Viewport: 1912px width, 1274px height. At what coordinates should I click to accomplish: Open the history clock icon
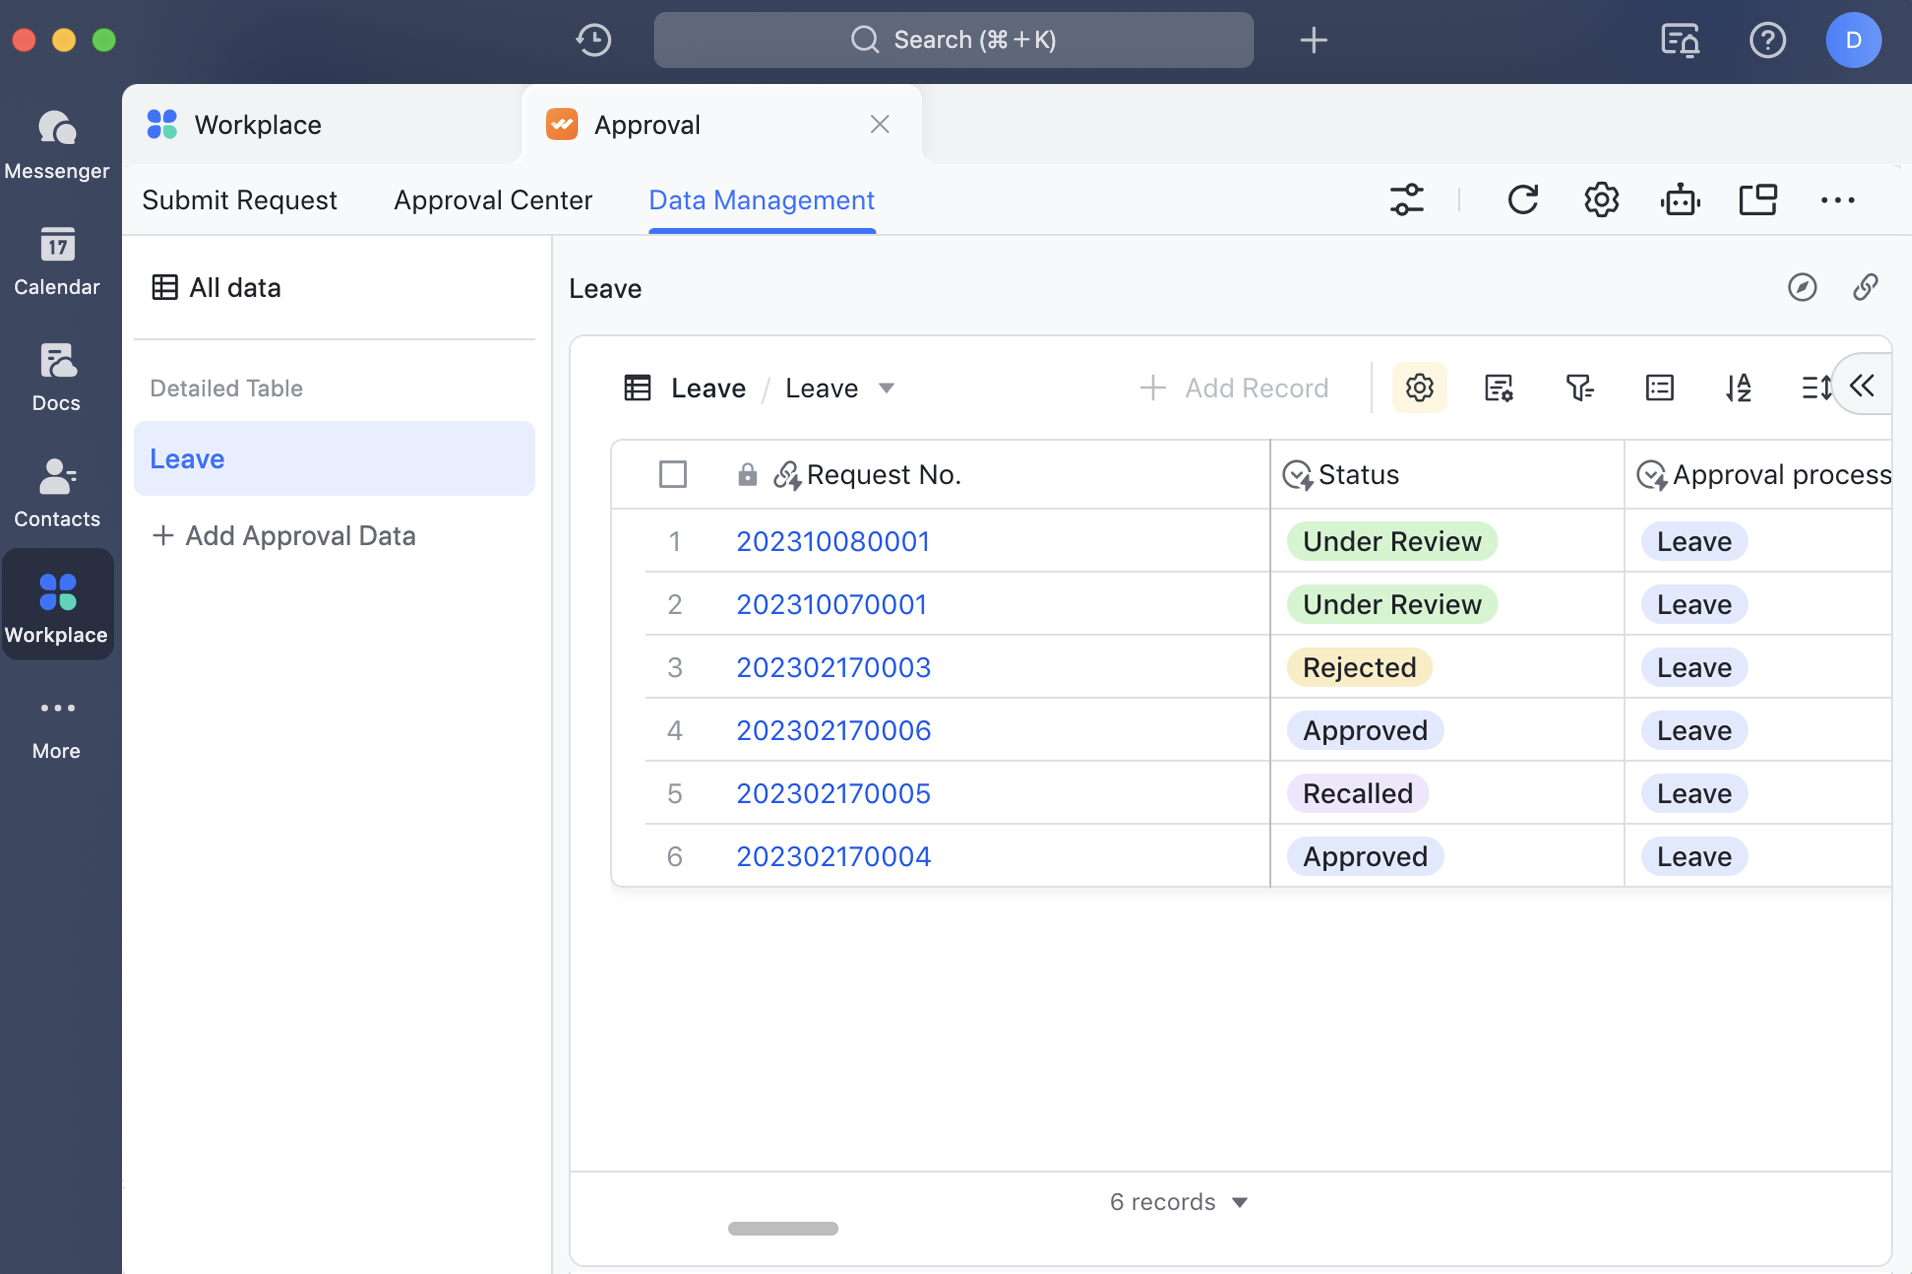click(x=594, y=40)
